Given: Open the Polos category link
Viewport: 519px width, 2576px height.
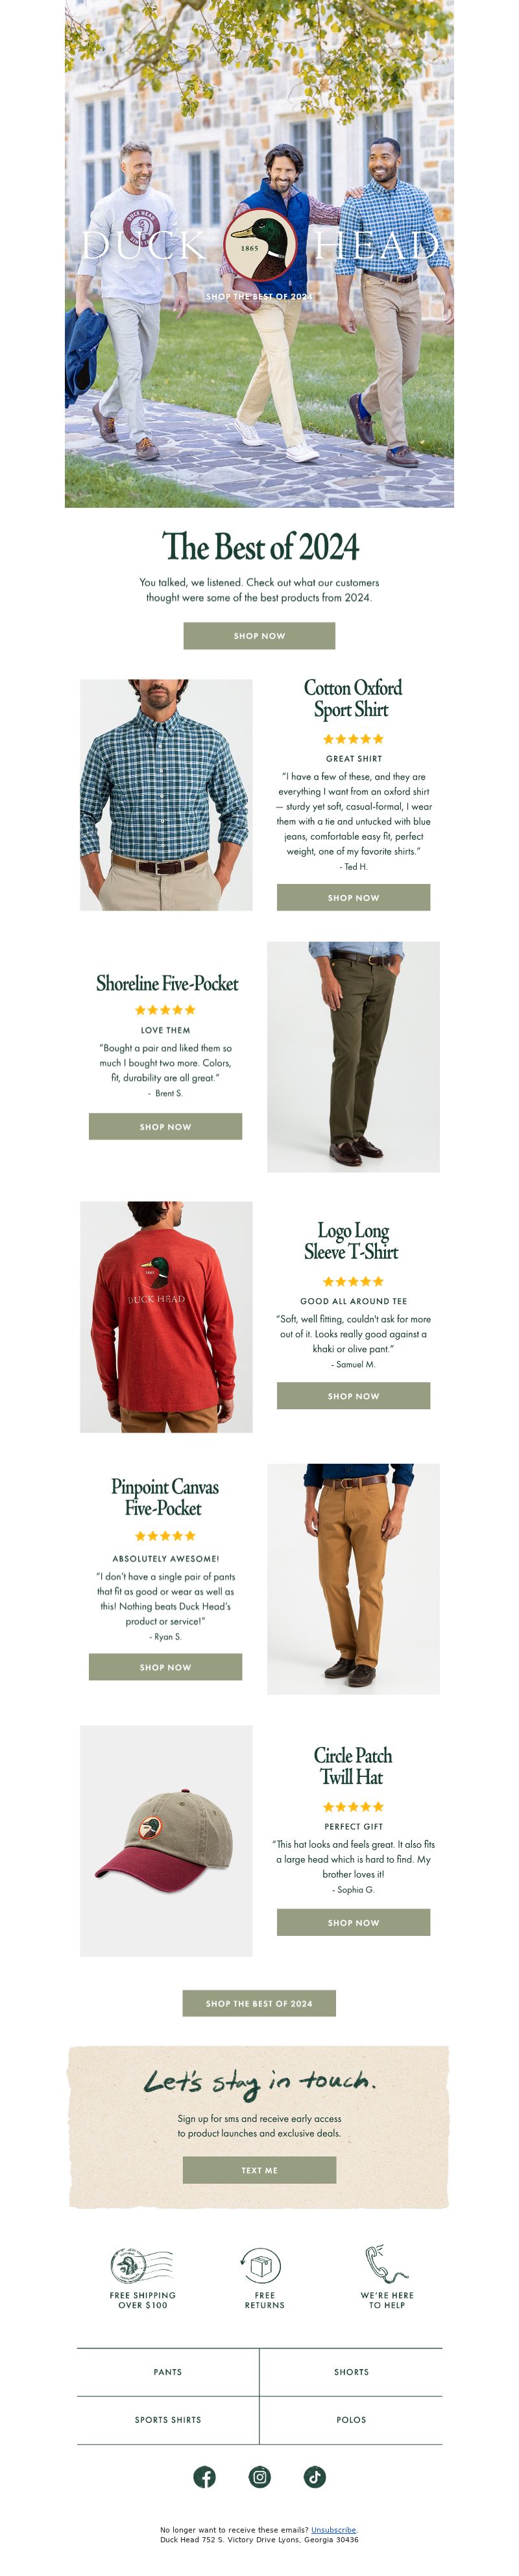Looking at the screenshot, I should click(351, 2420).
